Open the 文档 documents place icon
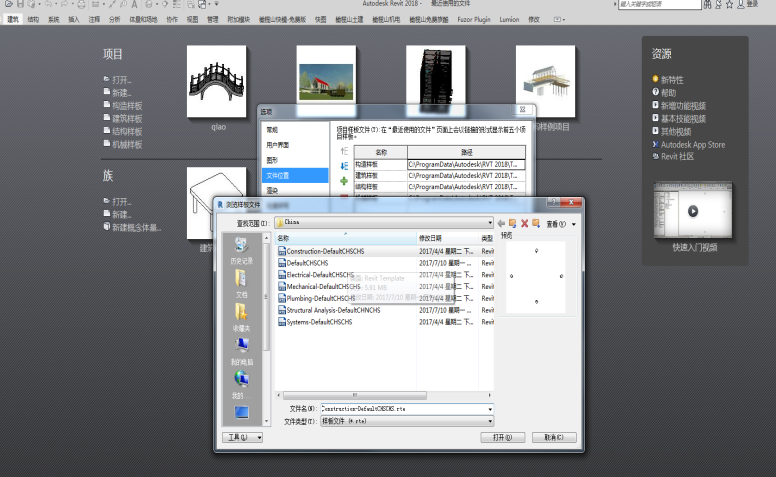 (x=242, y=285)
